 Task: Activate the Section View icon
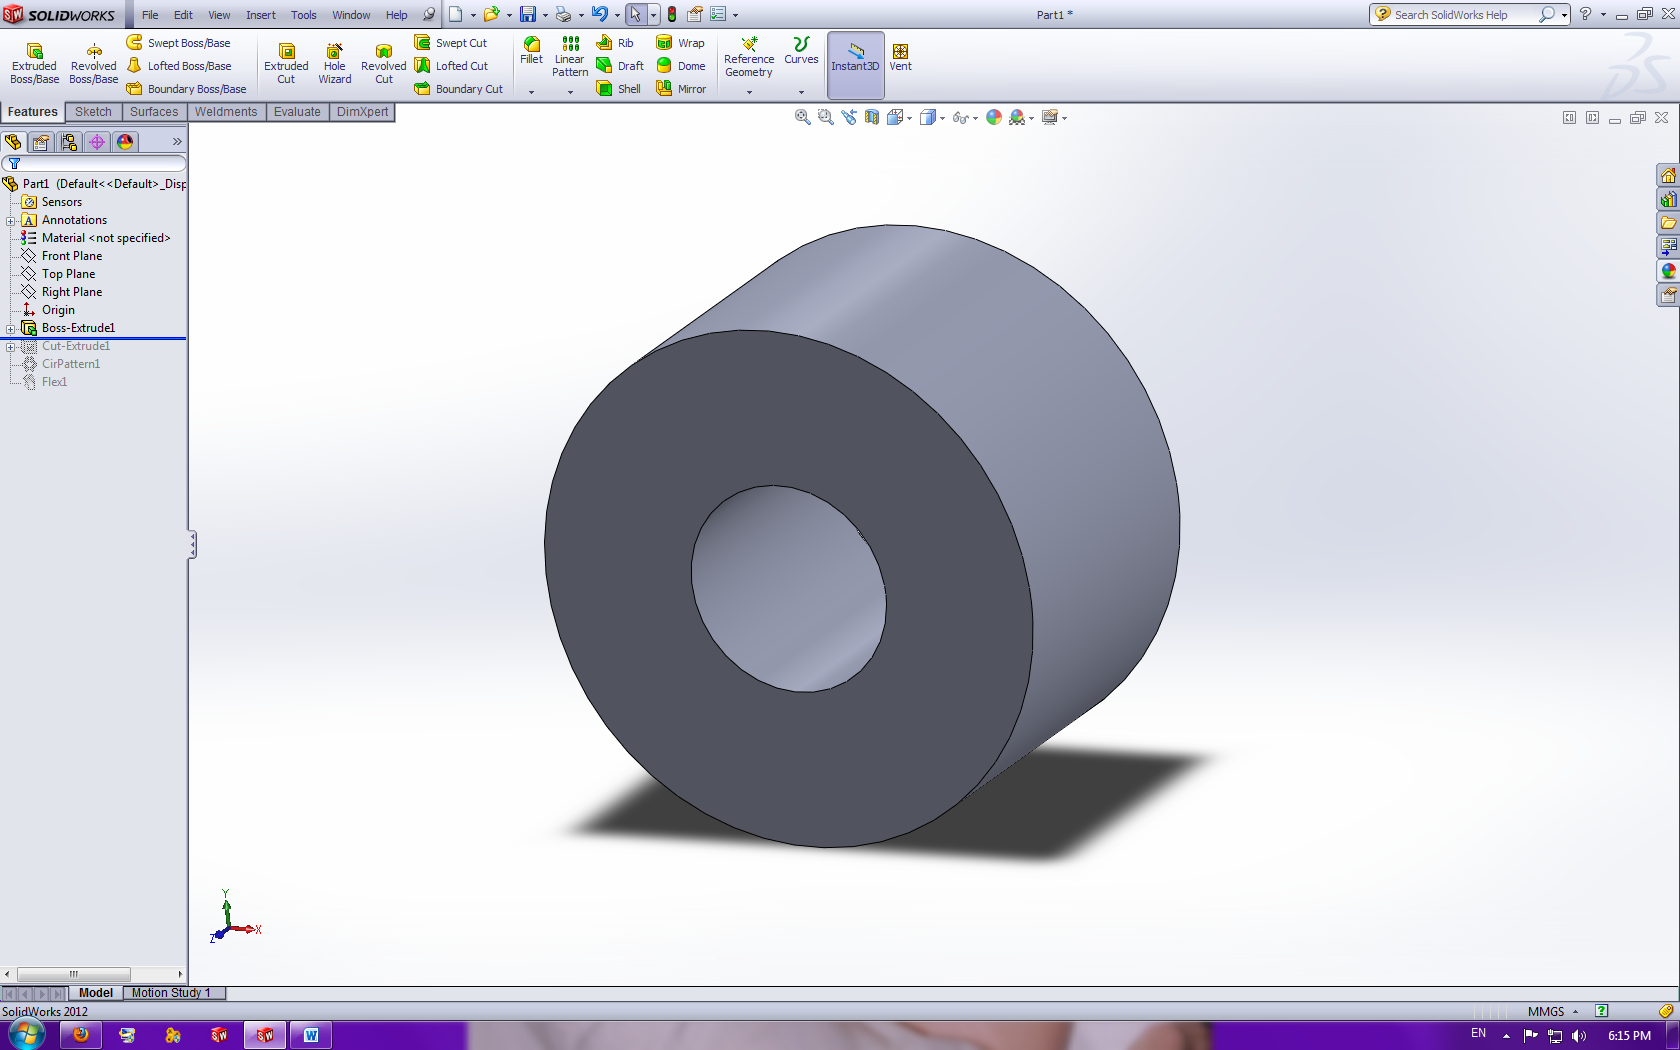pyautogui.click(x=872, y=117)
